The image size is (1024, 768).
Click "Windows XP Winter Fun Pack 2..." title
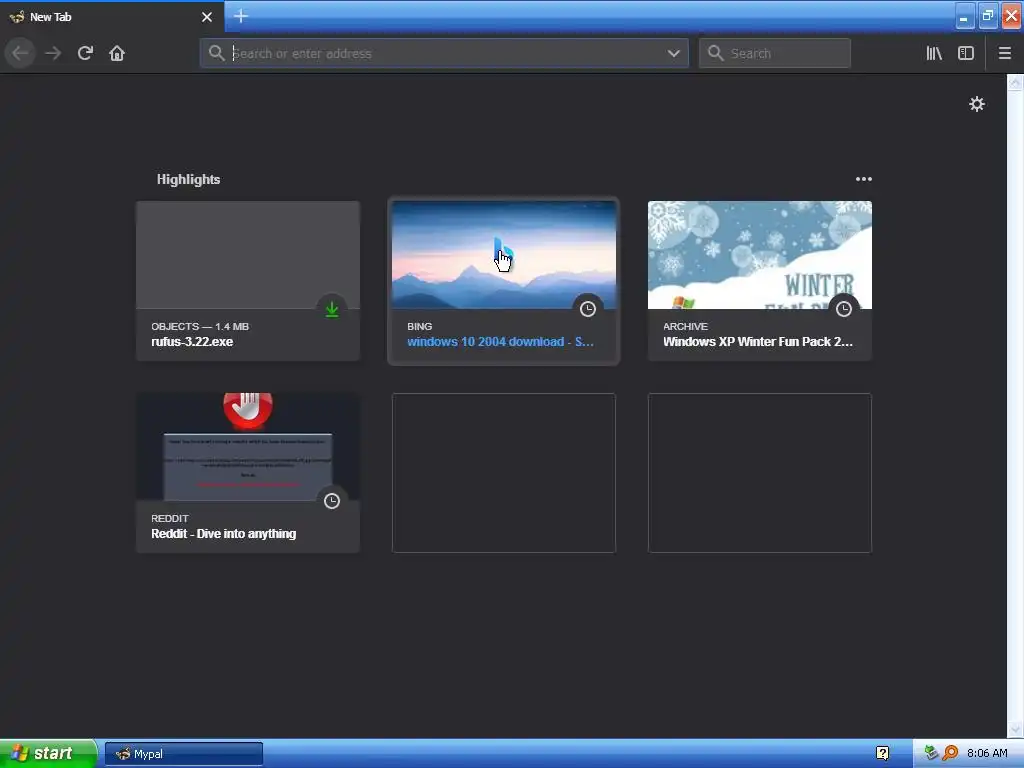coord(758,342)
